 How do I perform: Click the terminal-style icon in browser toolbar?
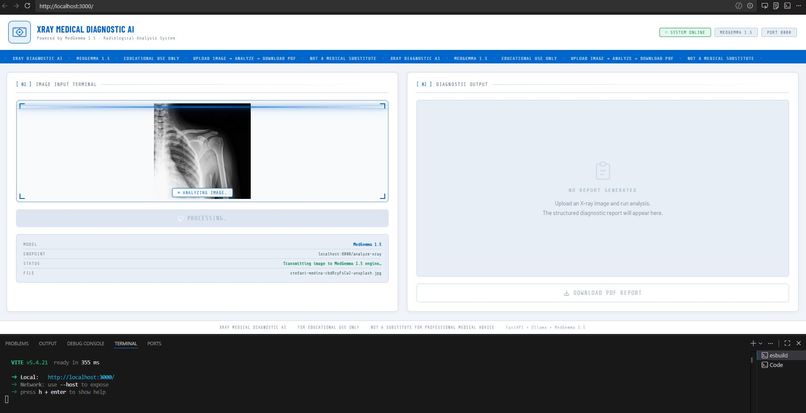[x=787, y=6]
